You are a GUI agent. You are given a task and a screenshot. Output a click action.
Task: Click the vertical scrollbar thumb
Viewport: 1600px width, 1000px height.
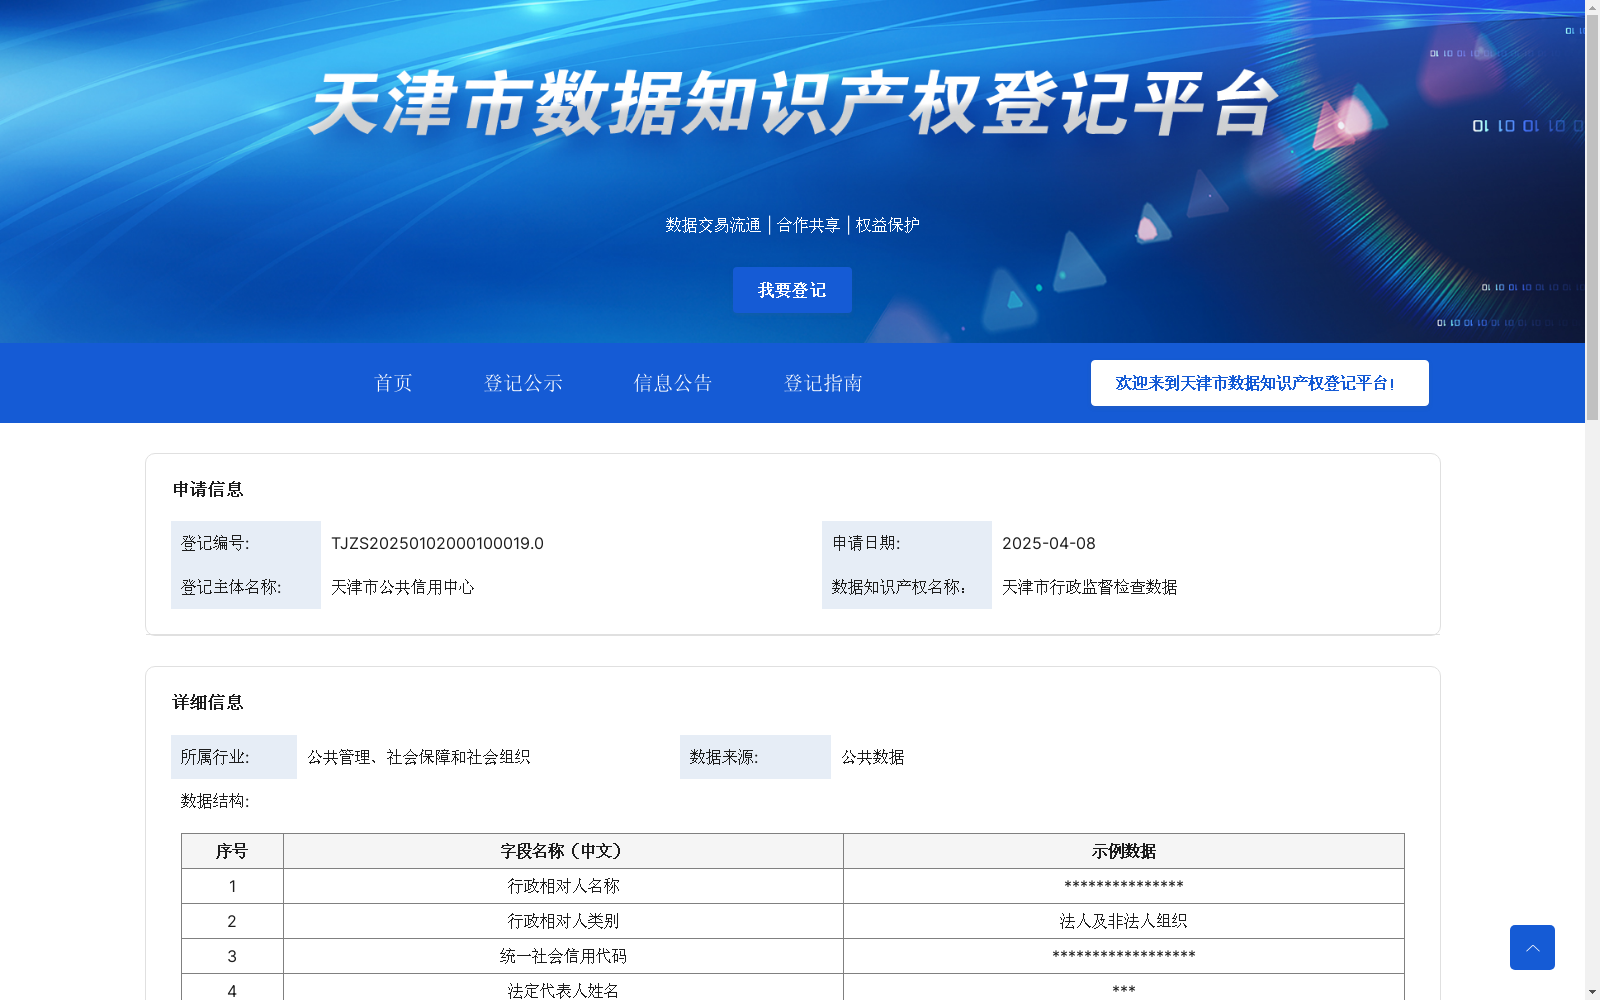pyautogui.click(x=1592, y=218)
